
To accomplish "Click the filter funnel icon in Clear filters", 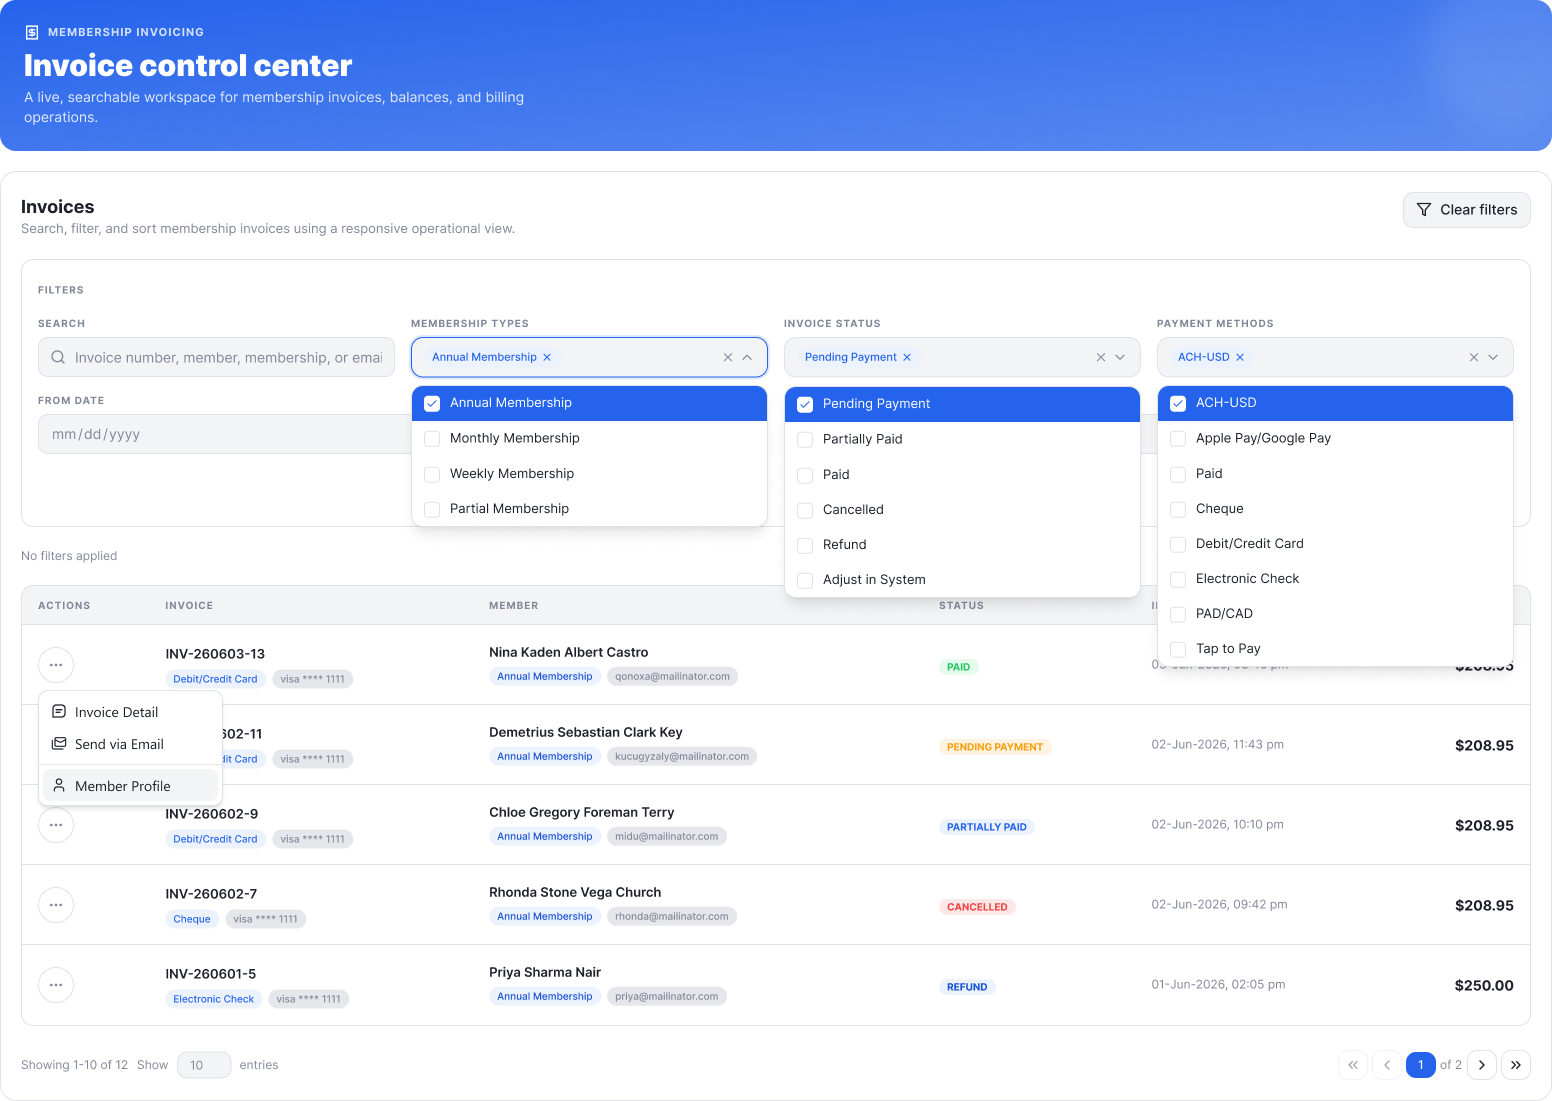I will click(1424, 210).
